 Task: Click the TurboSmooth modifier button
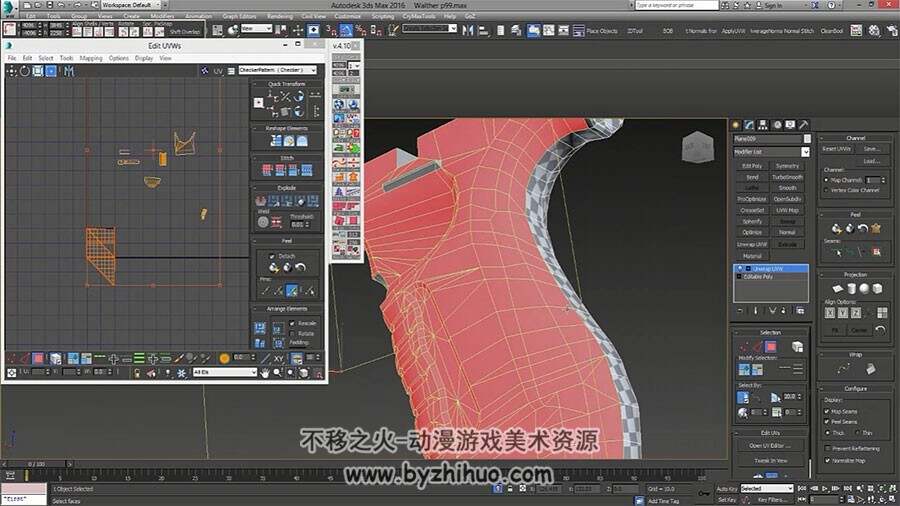click(787, 177)
